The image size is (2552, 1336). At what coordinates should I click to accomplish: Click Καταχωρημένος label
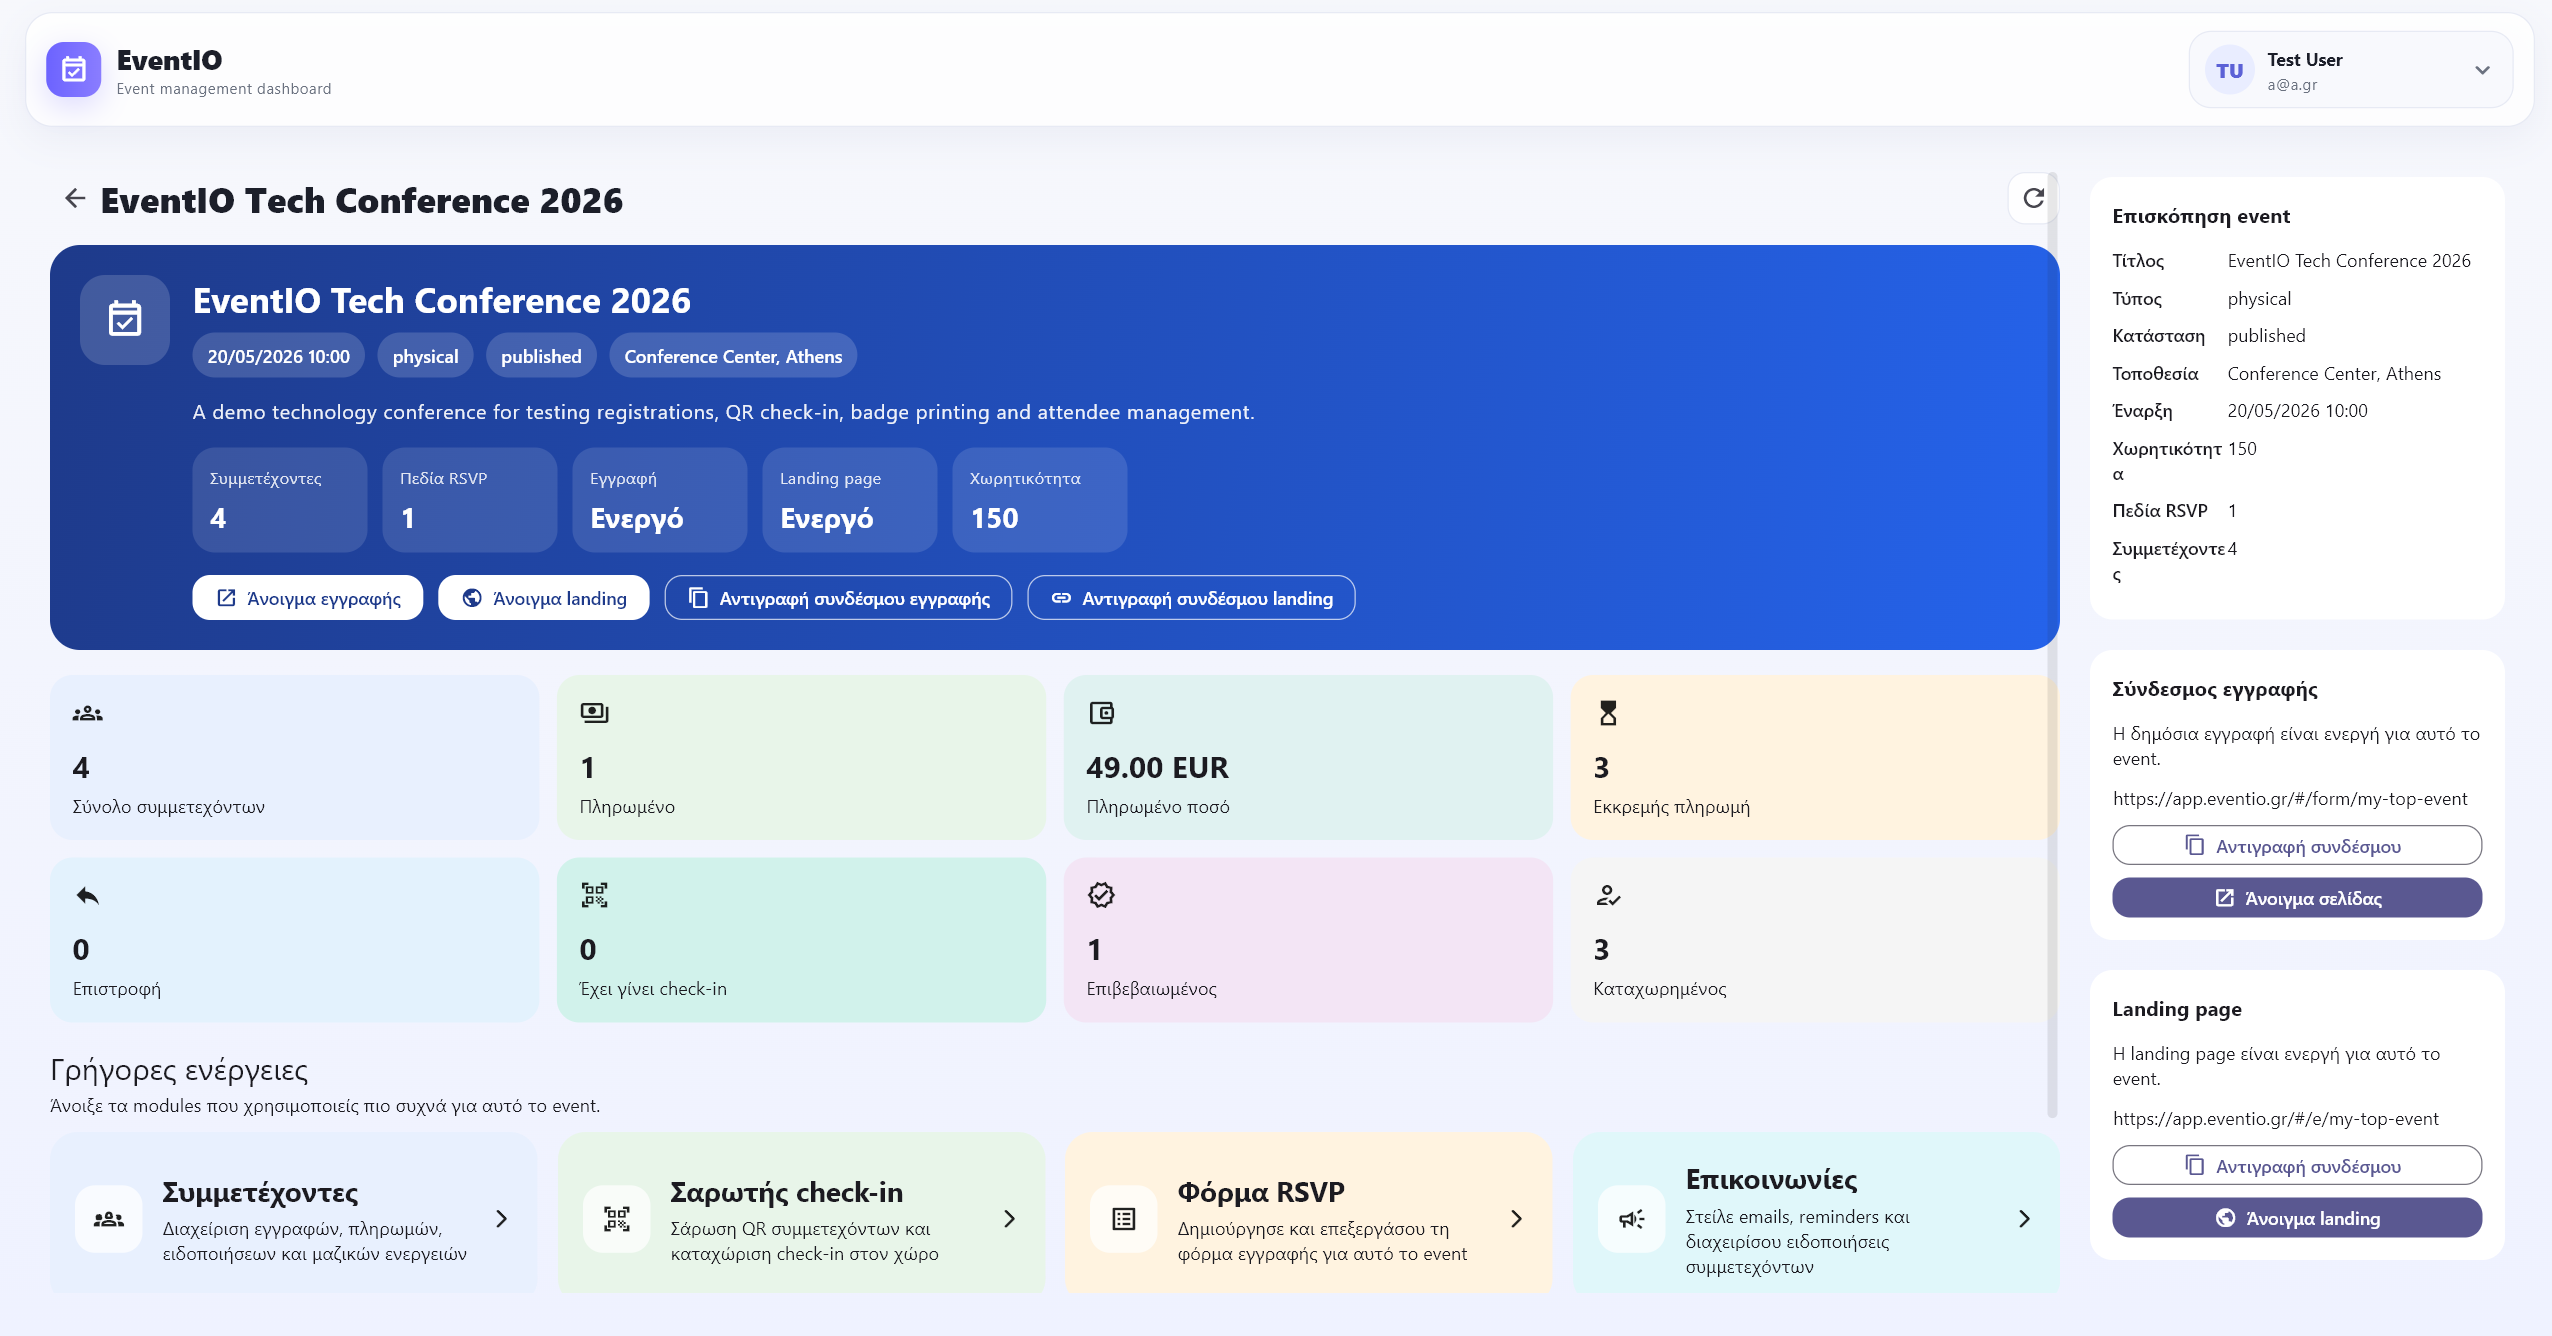[x=1659, y=989]
